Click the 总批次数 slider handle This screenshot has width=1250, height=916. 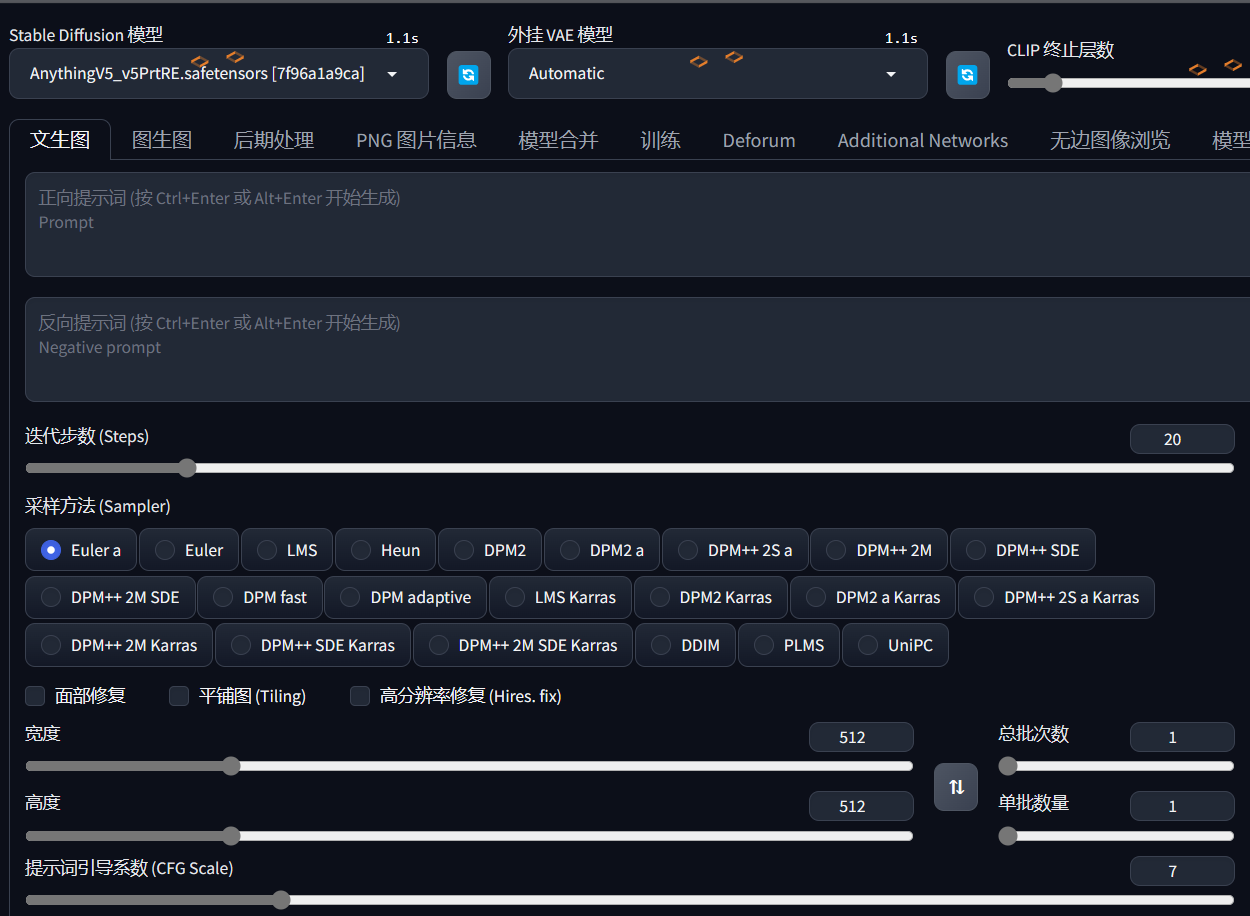[1008, 766]
